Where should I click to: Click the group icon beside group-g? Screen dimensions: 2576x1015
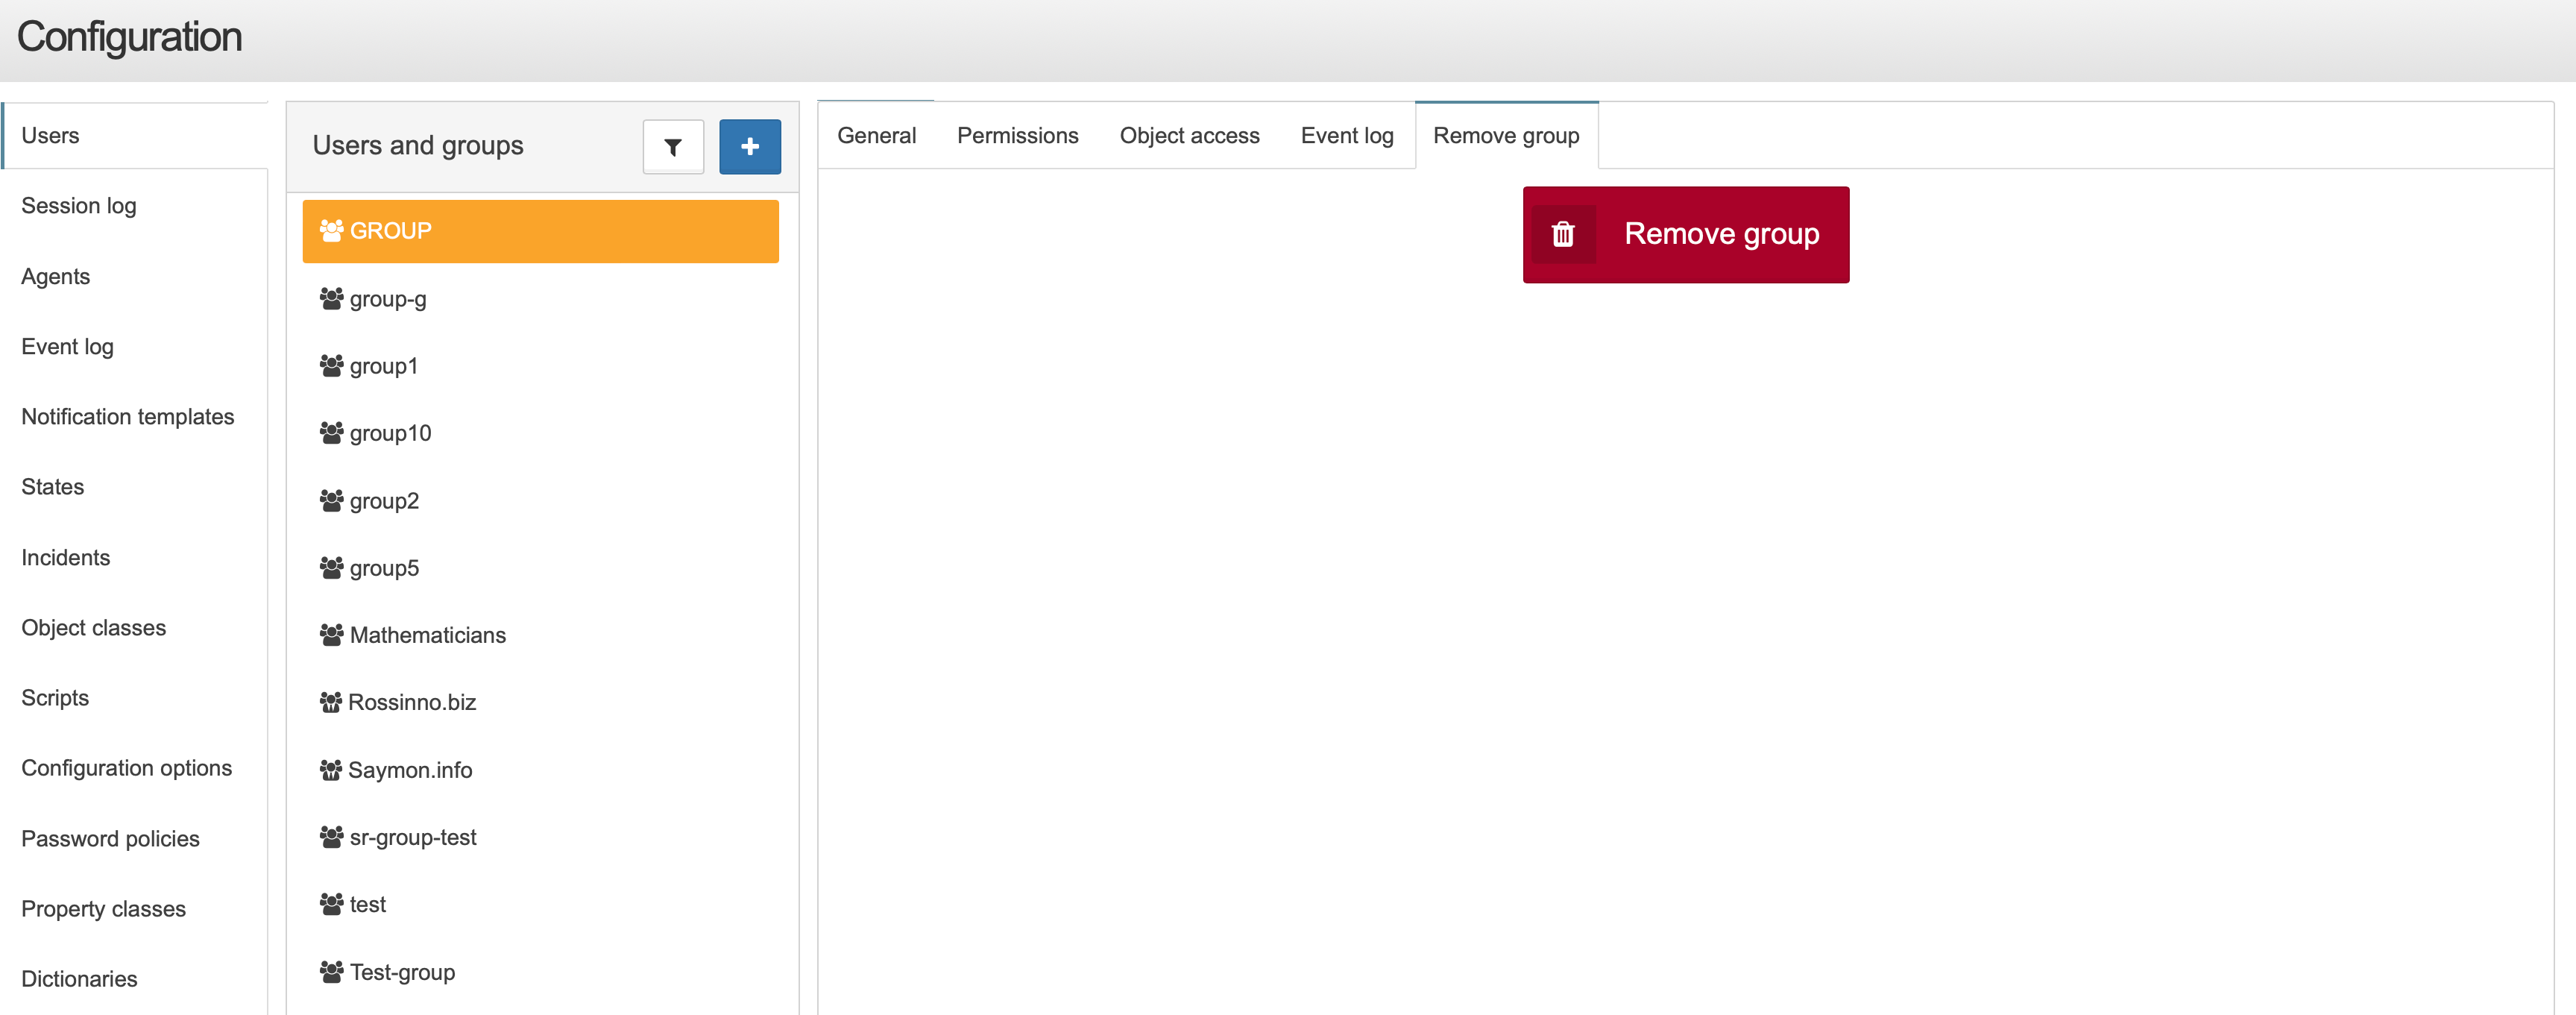tap(332, 298)
